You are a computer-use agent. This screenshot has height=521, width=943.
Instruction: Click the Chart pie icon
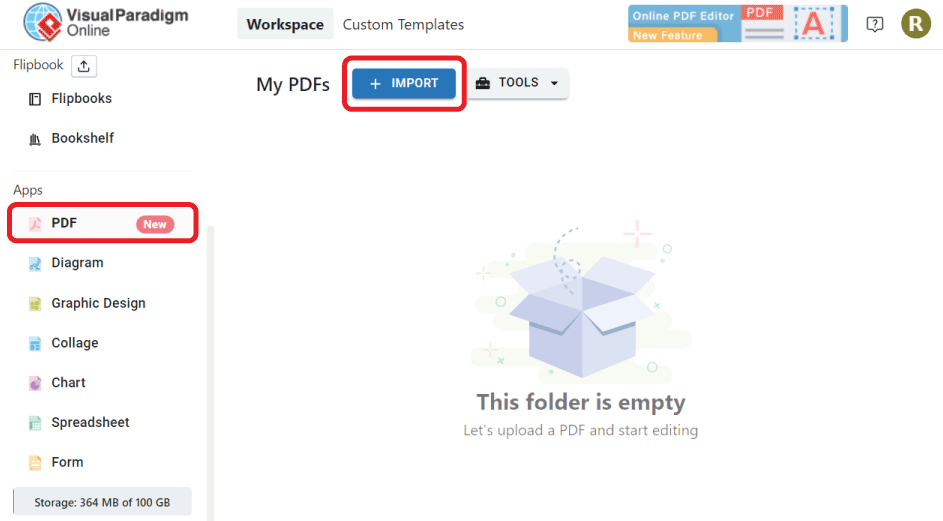(35, 383)
